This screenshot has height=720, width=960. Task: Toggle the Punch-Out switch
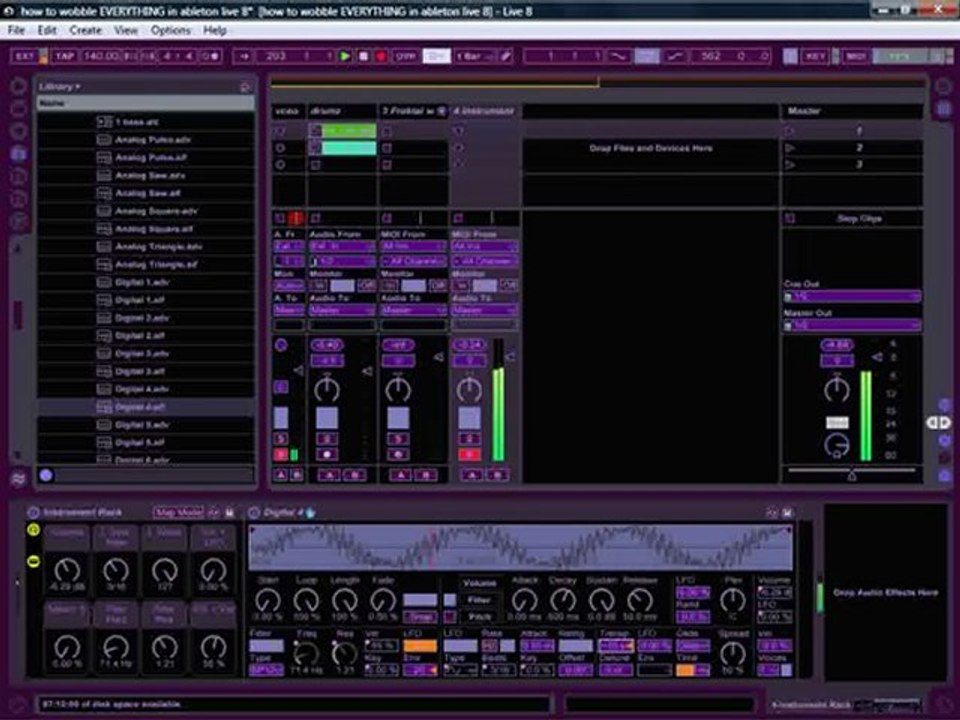tap(675, 56)
